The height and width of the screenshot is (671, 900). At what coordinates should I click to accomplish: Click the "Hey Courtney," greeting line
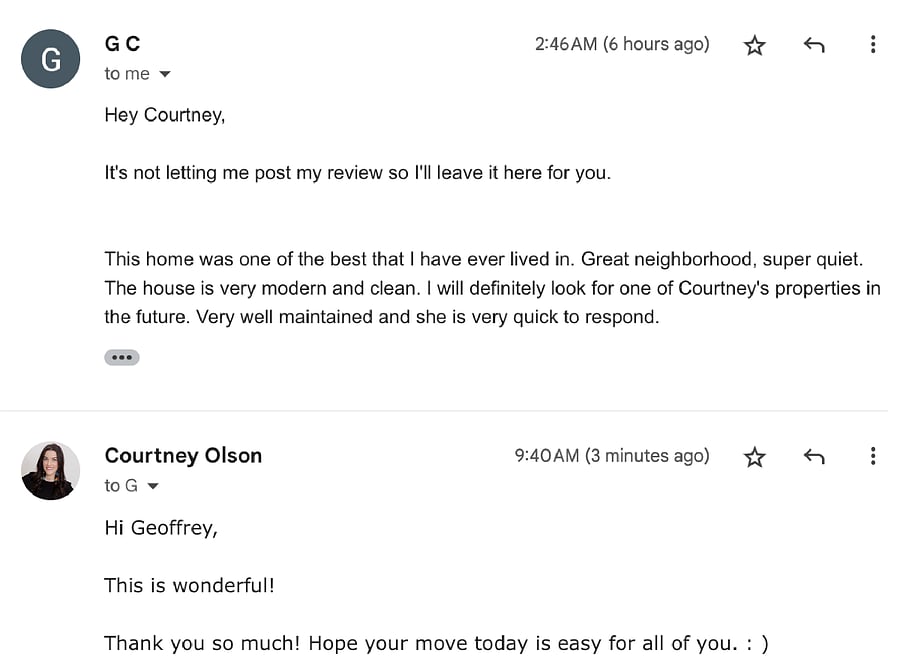point(165,115)
